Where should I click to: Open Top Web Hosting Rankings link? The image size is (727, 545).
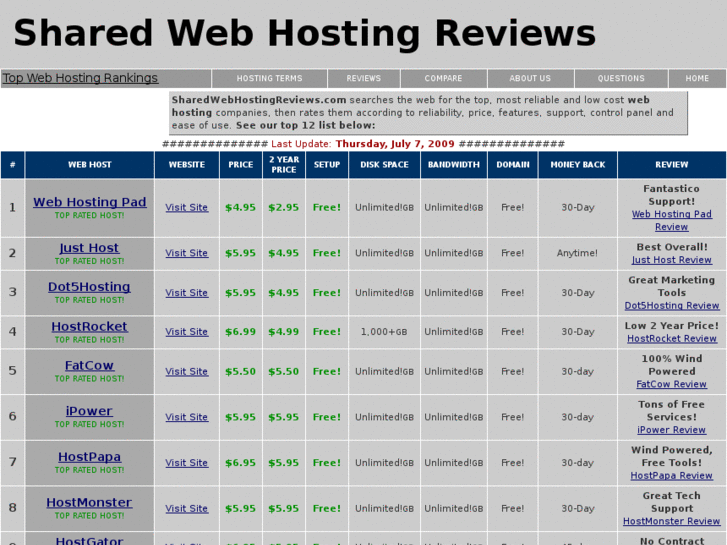pos(80,78)
